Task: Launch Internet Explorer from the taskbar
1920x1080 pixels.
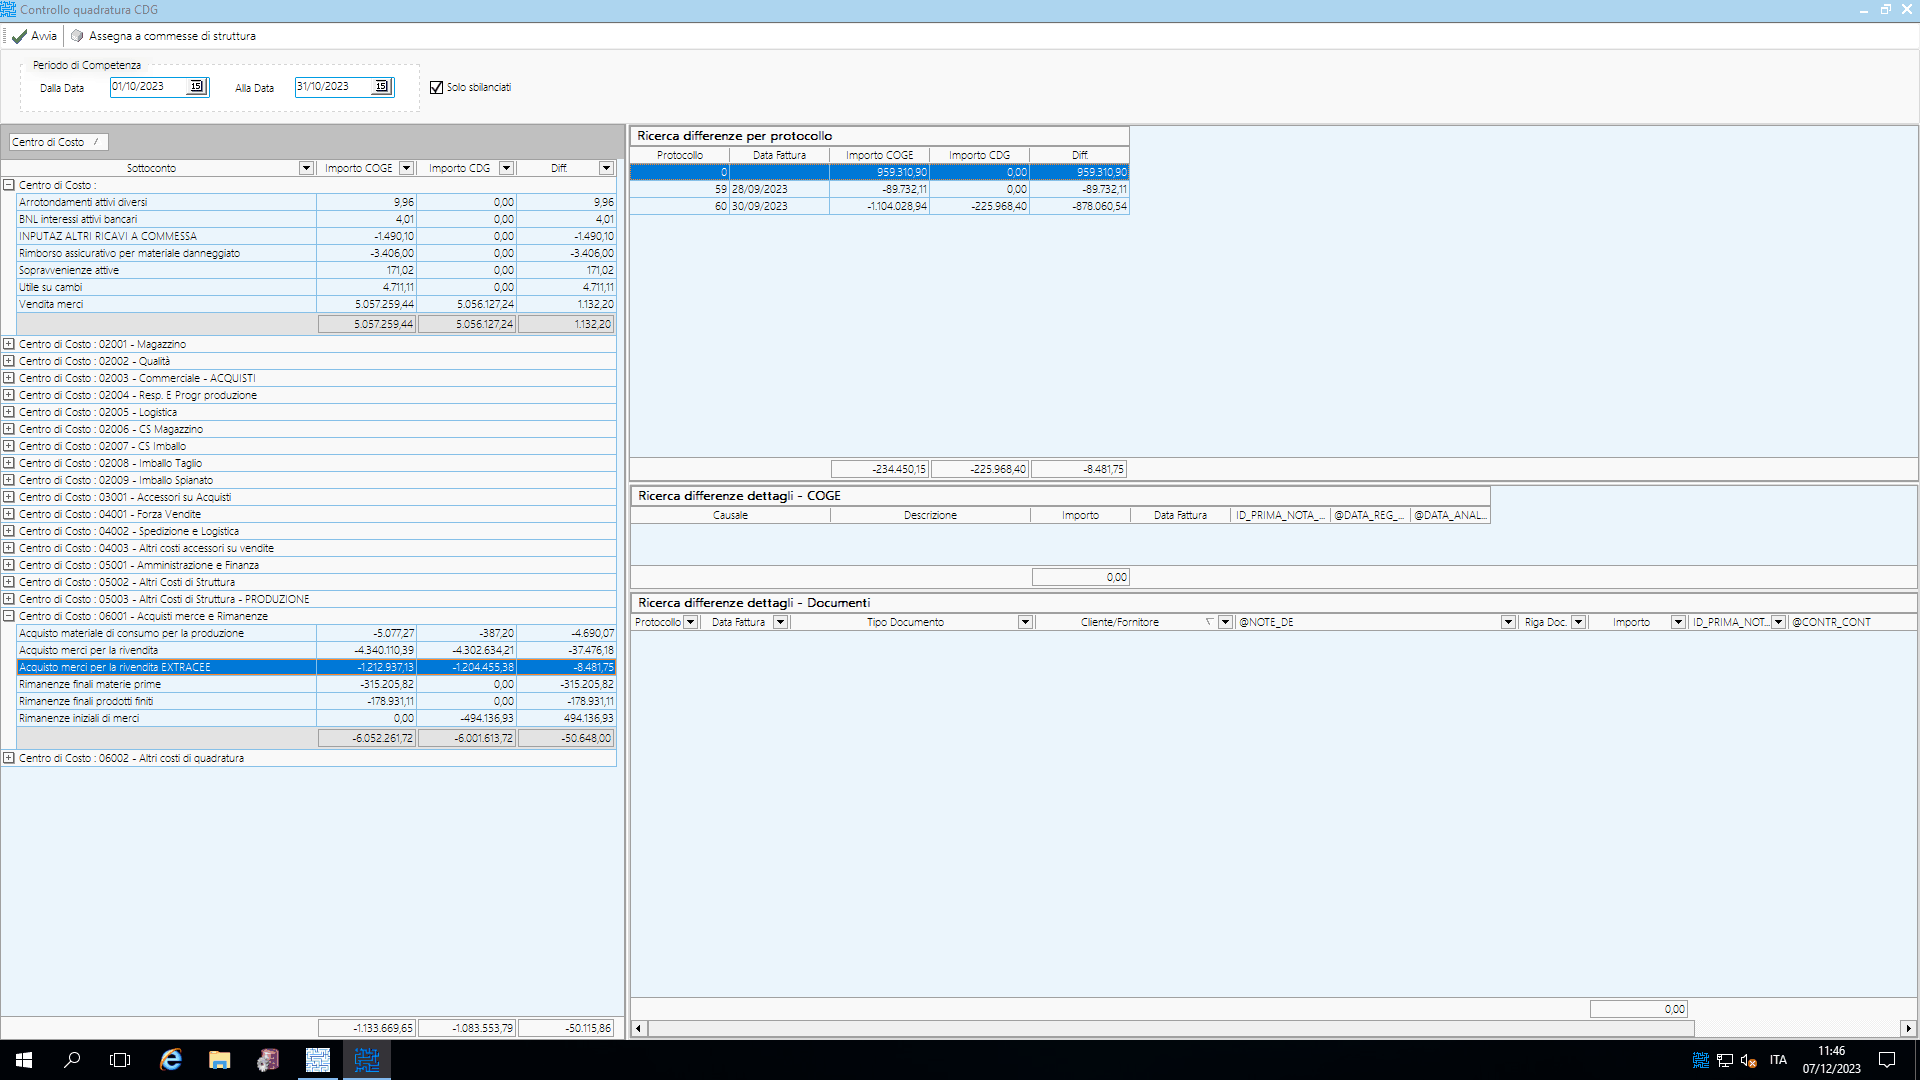Action: [x=171, y=1060]
